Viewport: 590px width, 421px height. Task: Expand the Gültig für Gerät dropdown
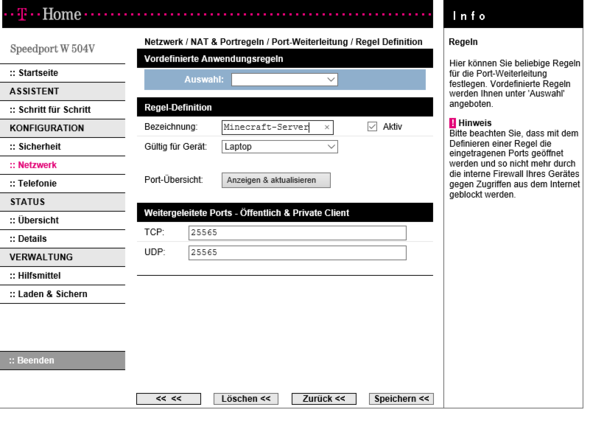(280, 147)
